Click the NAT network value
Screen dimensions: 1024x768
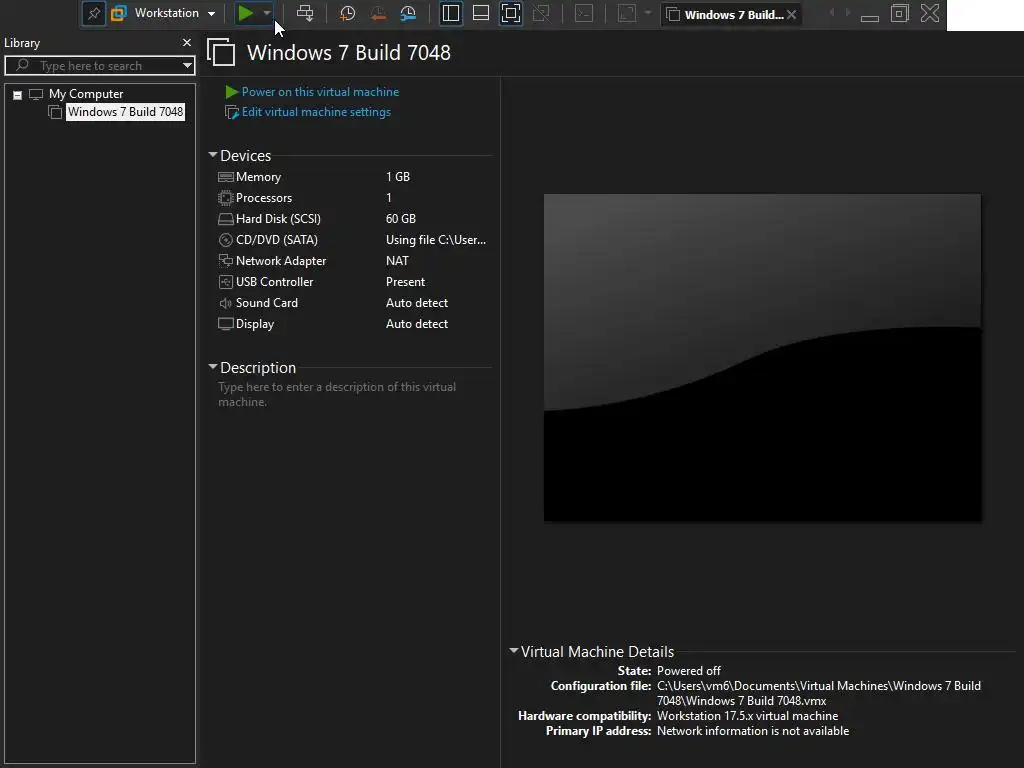pos(397,261)
